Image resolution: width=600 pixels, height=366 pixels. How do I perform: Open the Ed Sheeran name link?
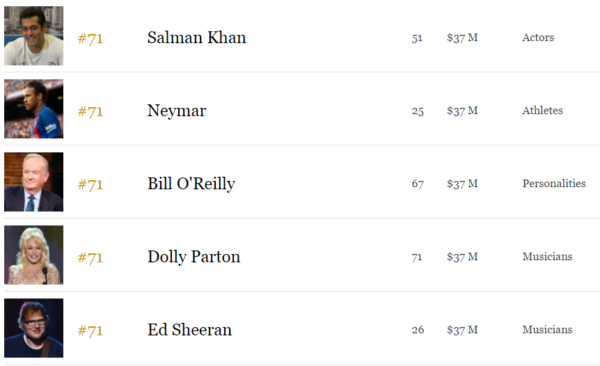190,330
